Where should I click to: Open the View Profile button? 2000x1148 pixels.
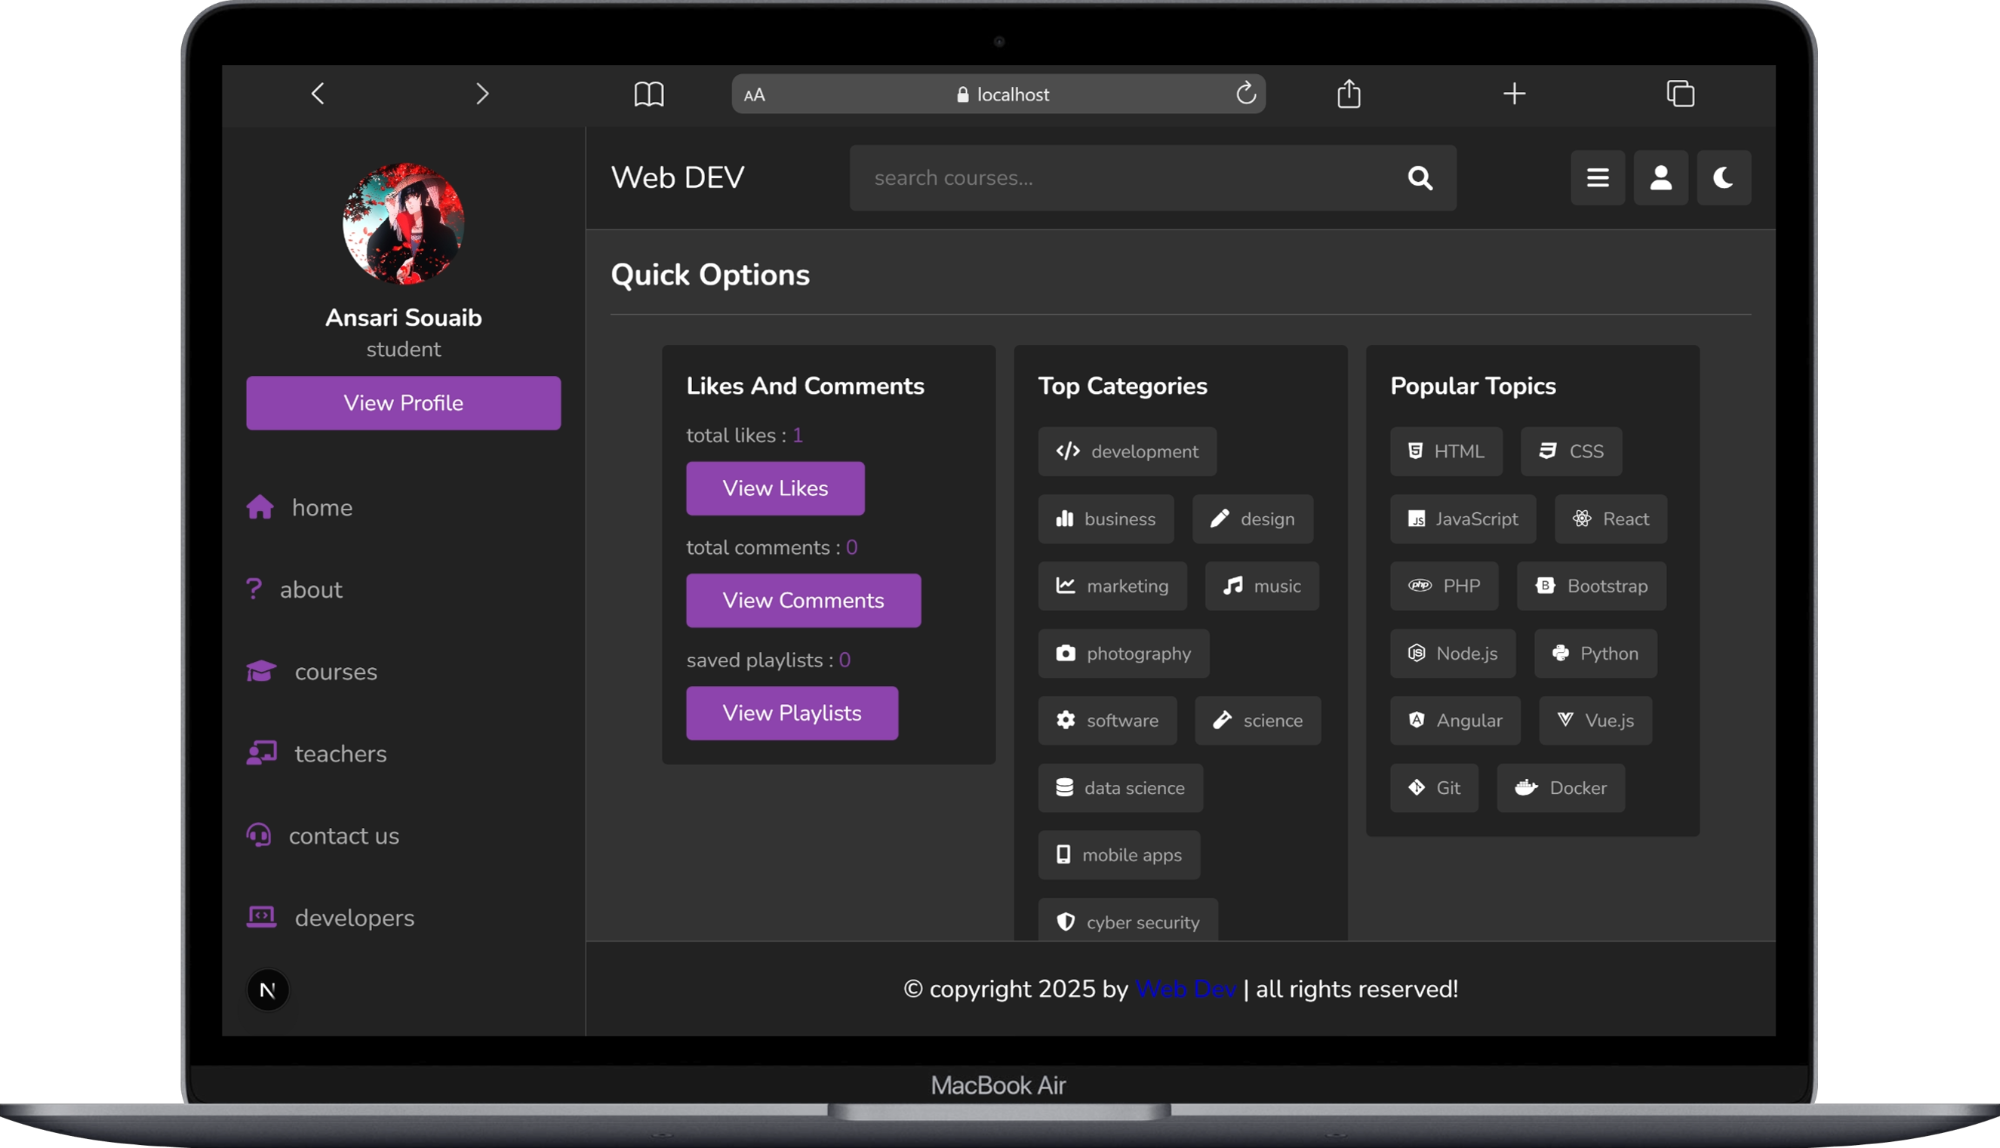403,403
